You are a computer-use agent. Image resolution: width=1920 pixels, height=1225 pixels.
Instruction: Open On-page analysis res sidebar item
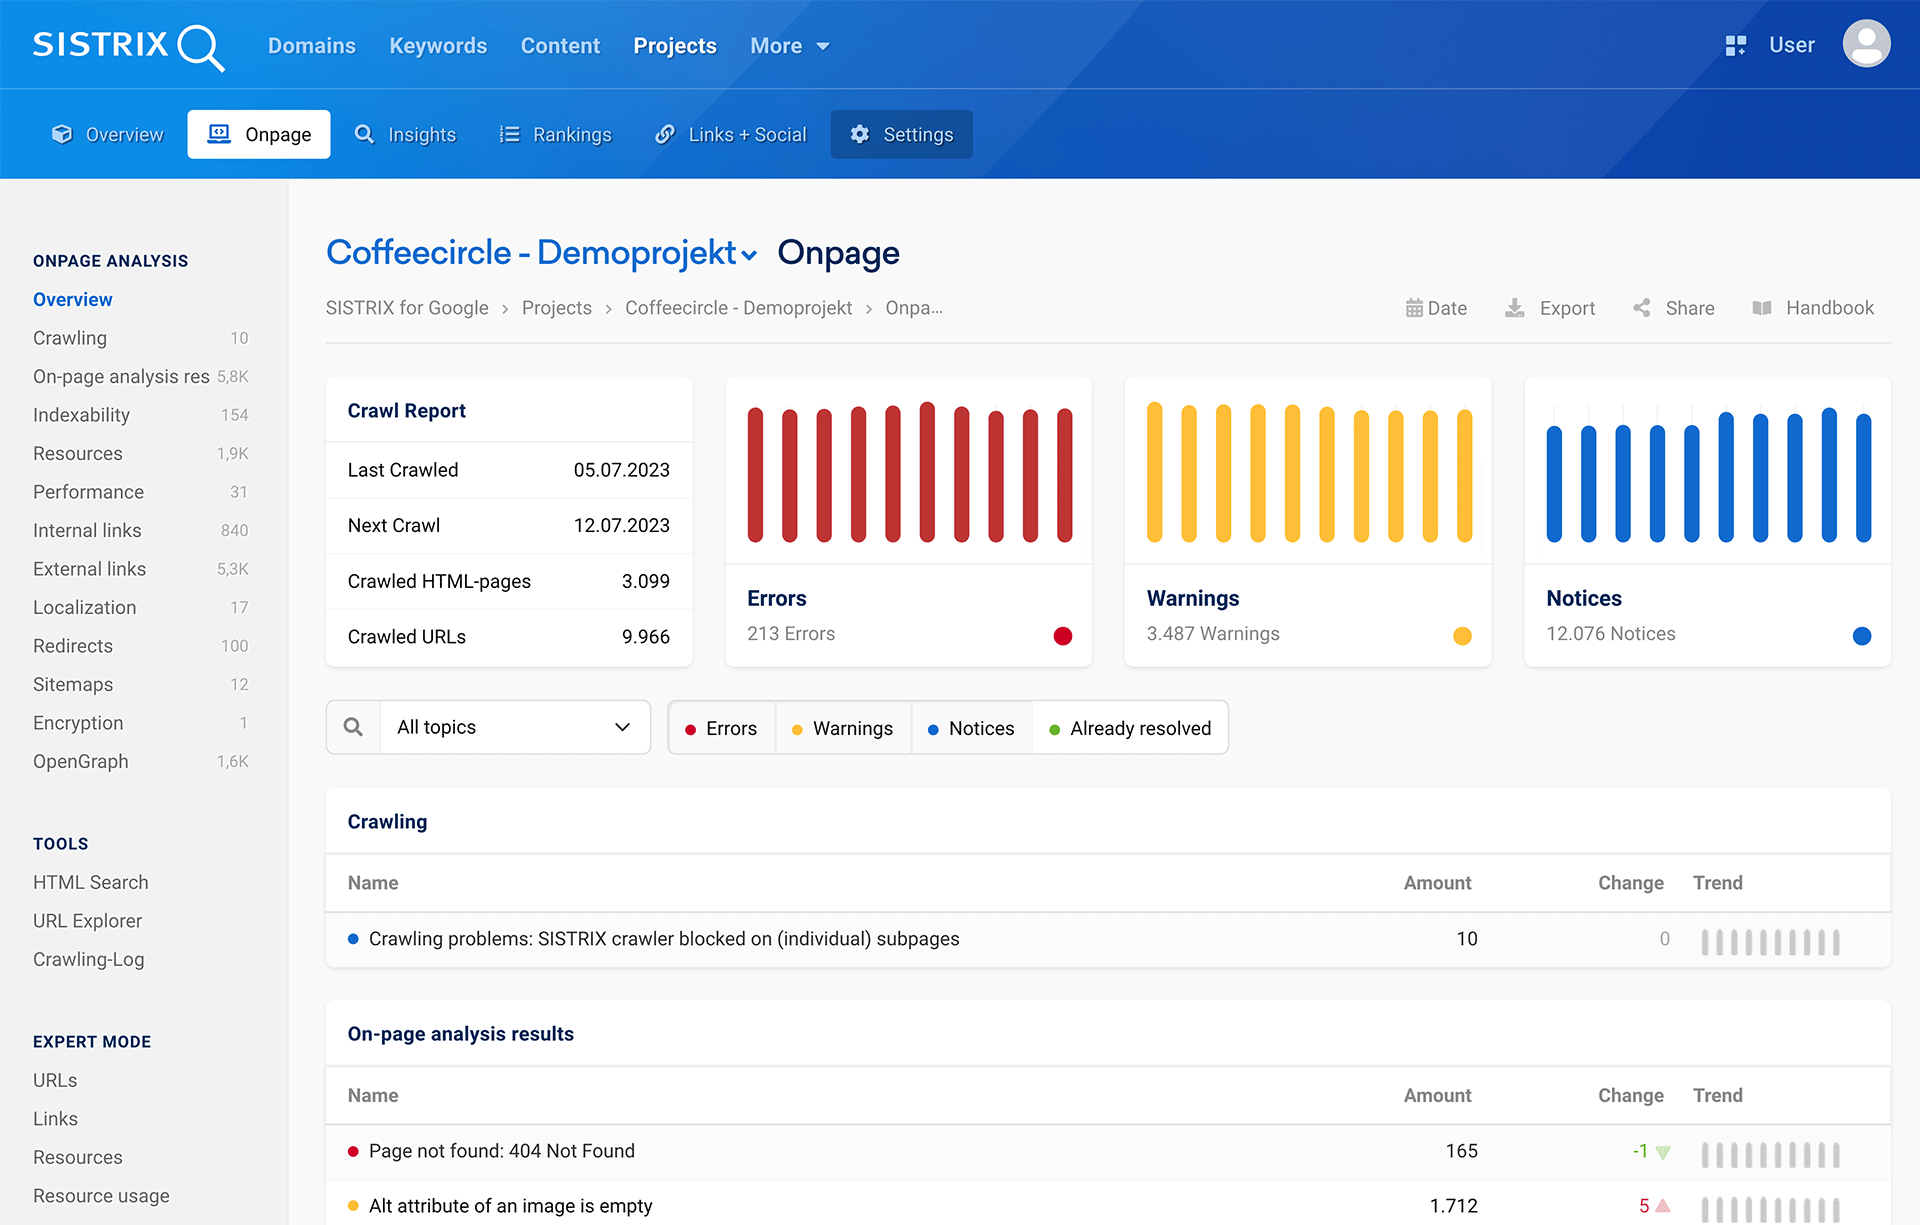(140, 376)
